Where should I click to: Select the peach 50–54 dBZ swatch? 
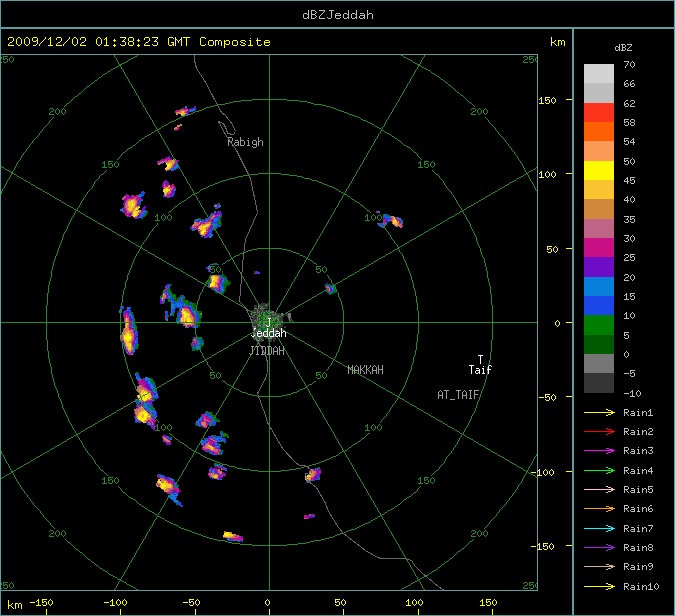(x=599, y=151)
